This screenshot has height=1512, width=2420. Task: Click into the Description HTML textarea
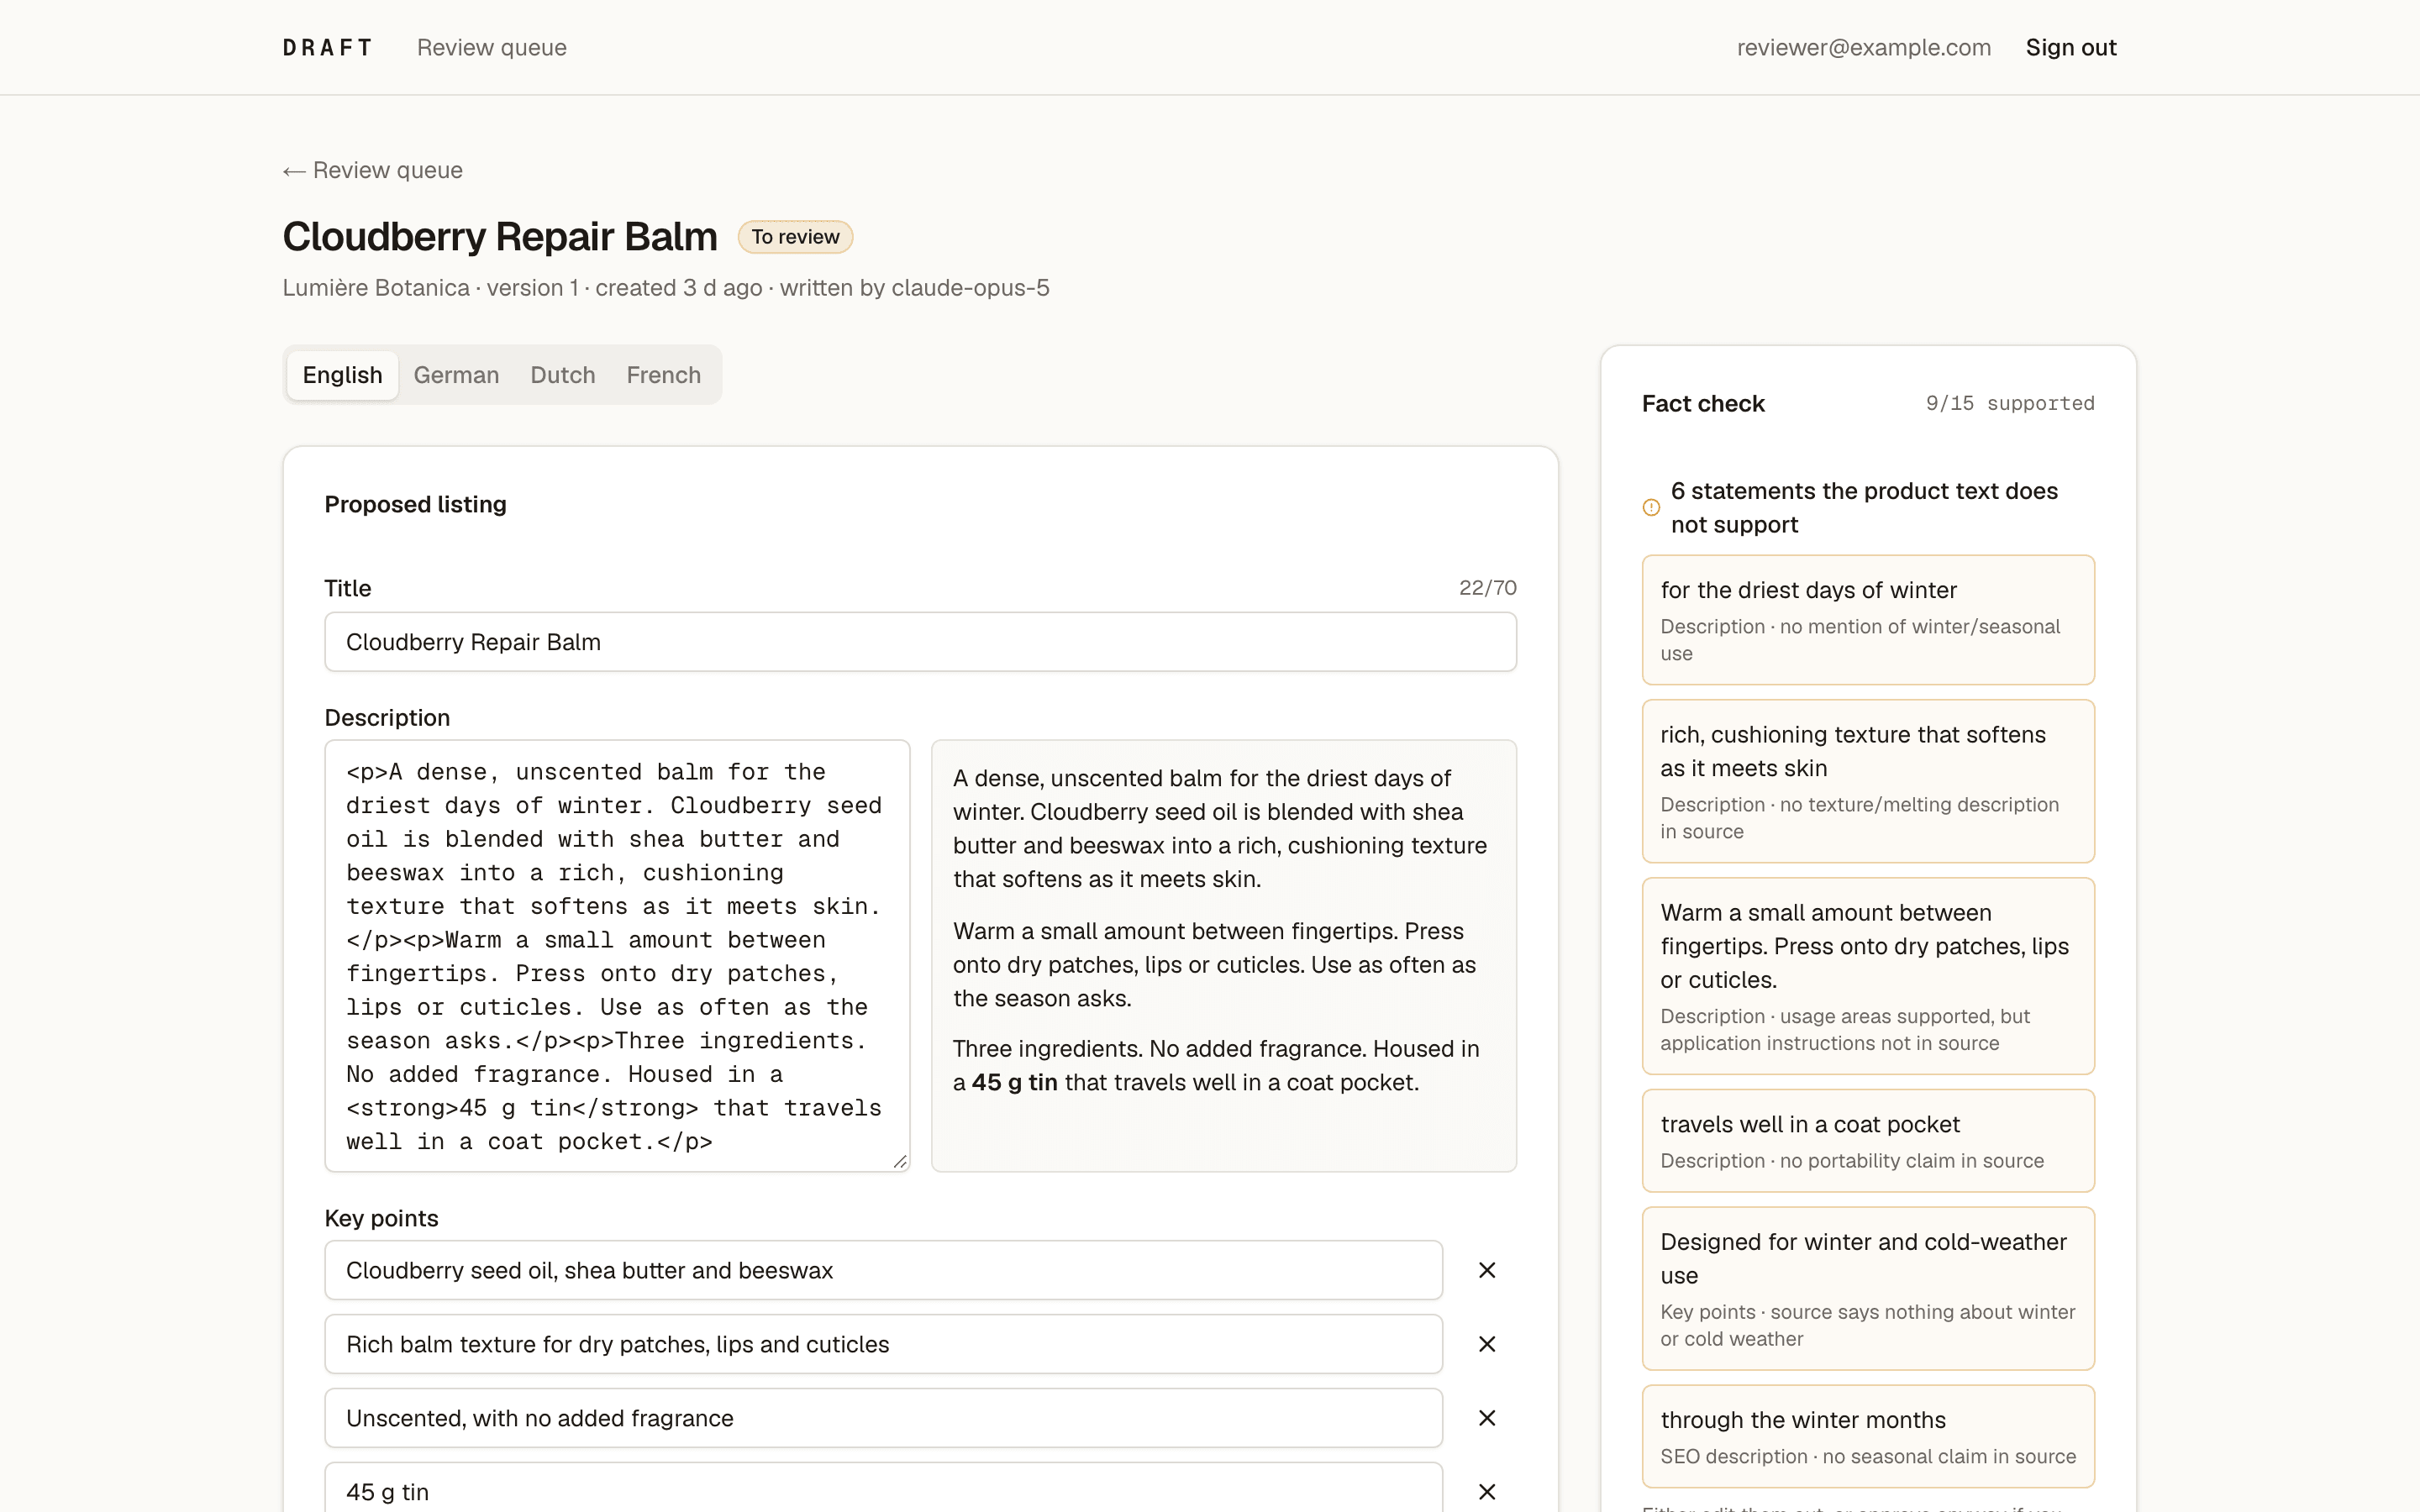coord(617,956)
